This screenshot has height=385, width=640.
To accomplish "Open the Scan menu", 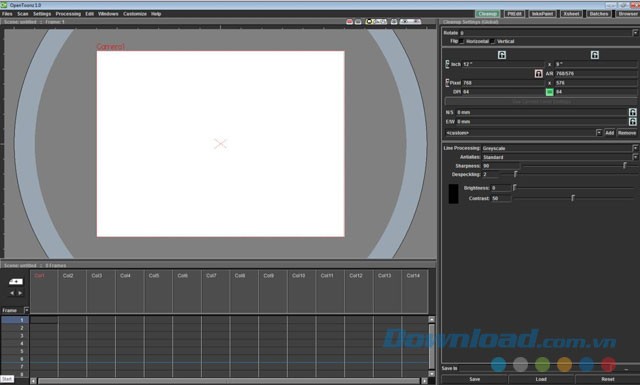I will pos(23,14).
